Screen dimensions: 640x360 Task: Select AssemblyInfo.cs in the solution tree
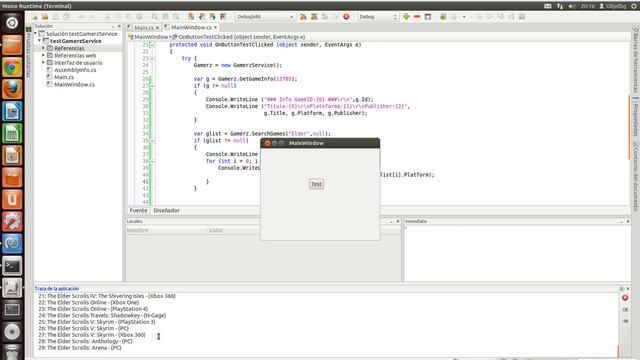point(75,70)
